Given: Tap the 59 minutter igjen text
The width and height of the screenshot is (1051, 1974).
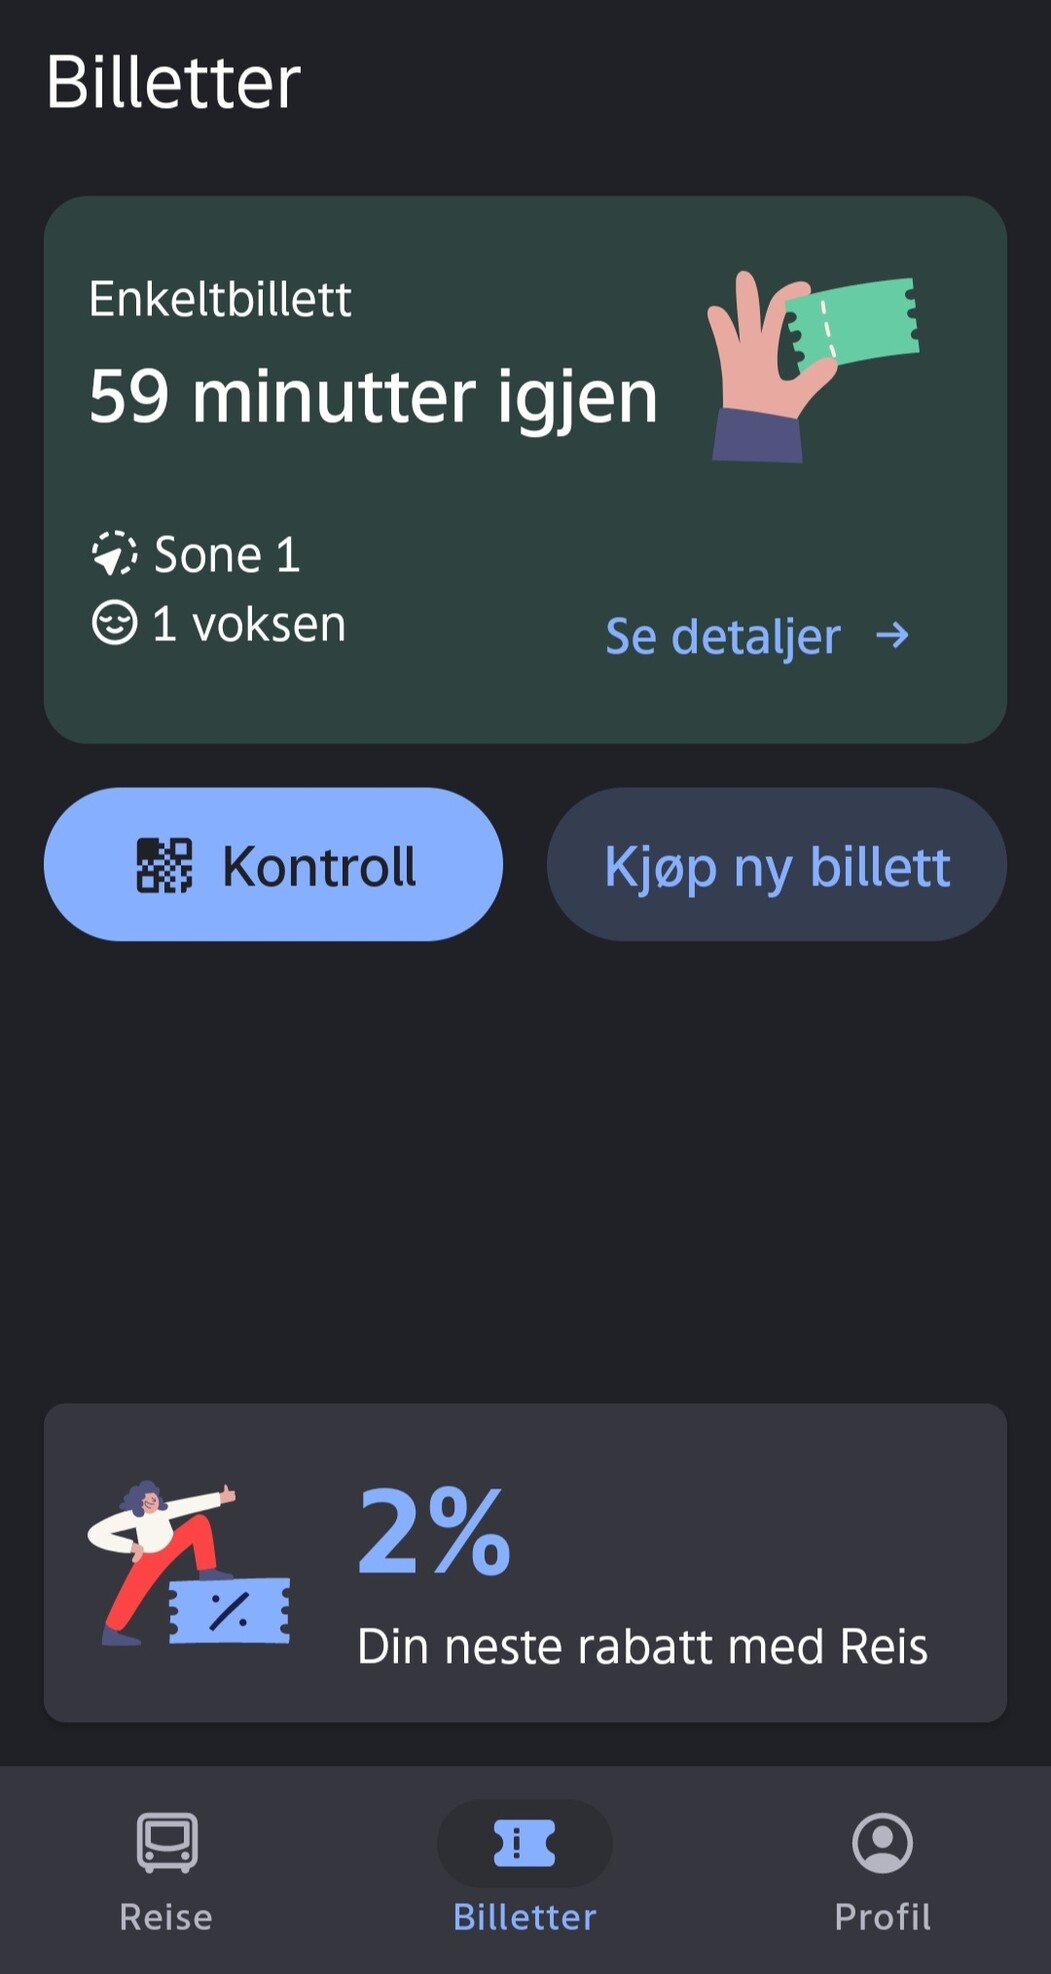Looking at the screenshot, I should pyautogui.click(x=373, y=397).
